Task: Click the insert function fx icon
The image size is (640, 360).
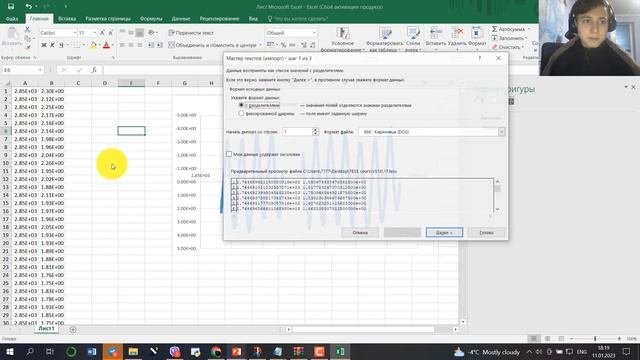Action: pos(94,70)
